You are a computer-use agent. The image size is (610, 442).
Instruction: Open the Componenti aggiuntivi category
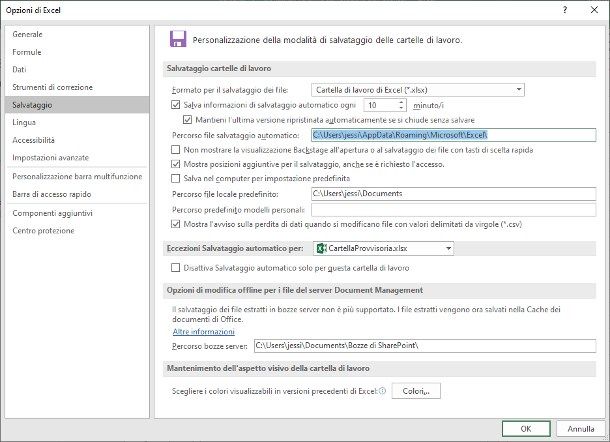(77, 213)
